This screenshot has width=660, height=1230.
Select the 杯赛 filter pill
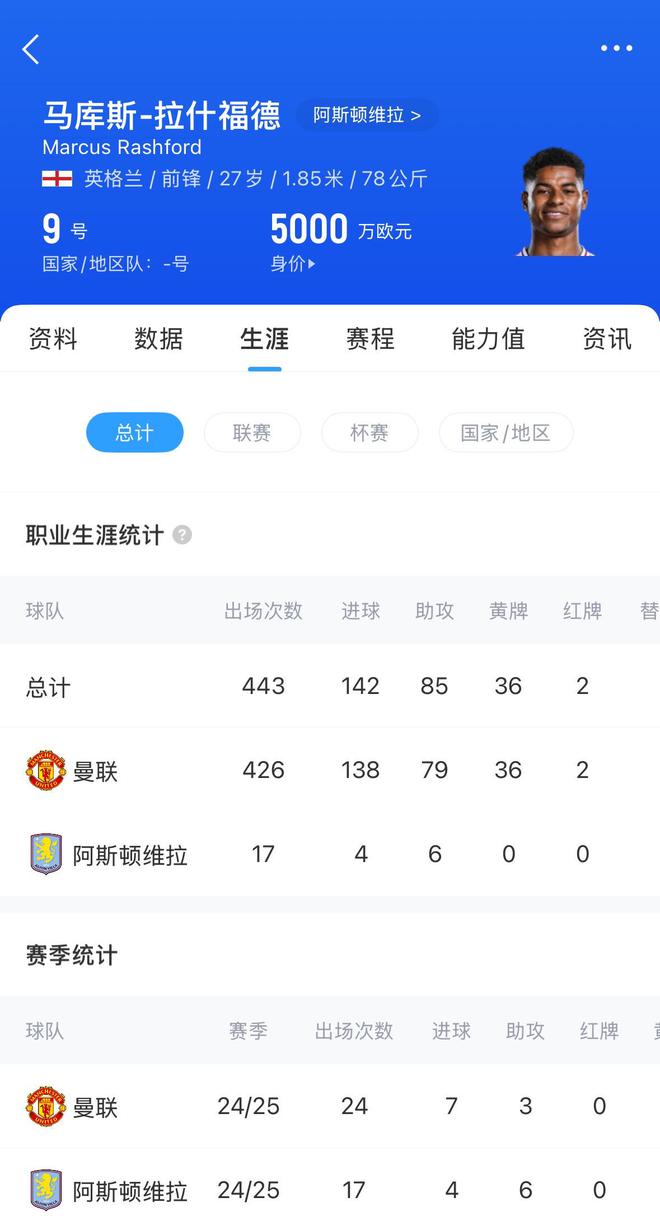369,433
